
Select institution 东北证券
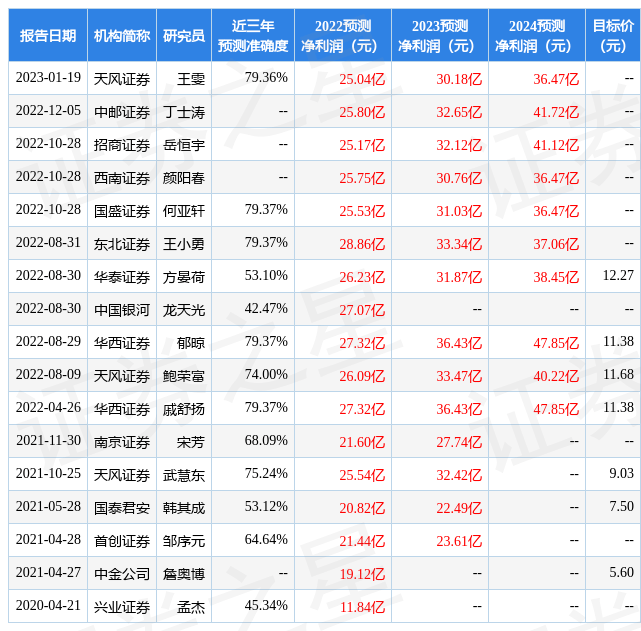122,244
